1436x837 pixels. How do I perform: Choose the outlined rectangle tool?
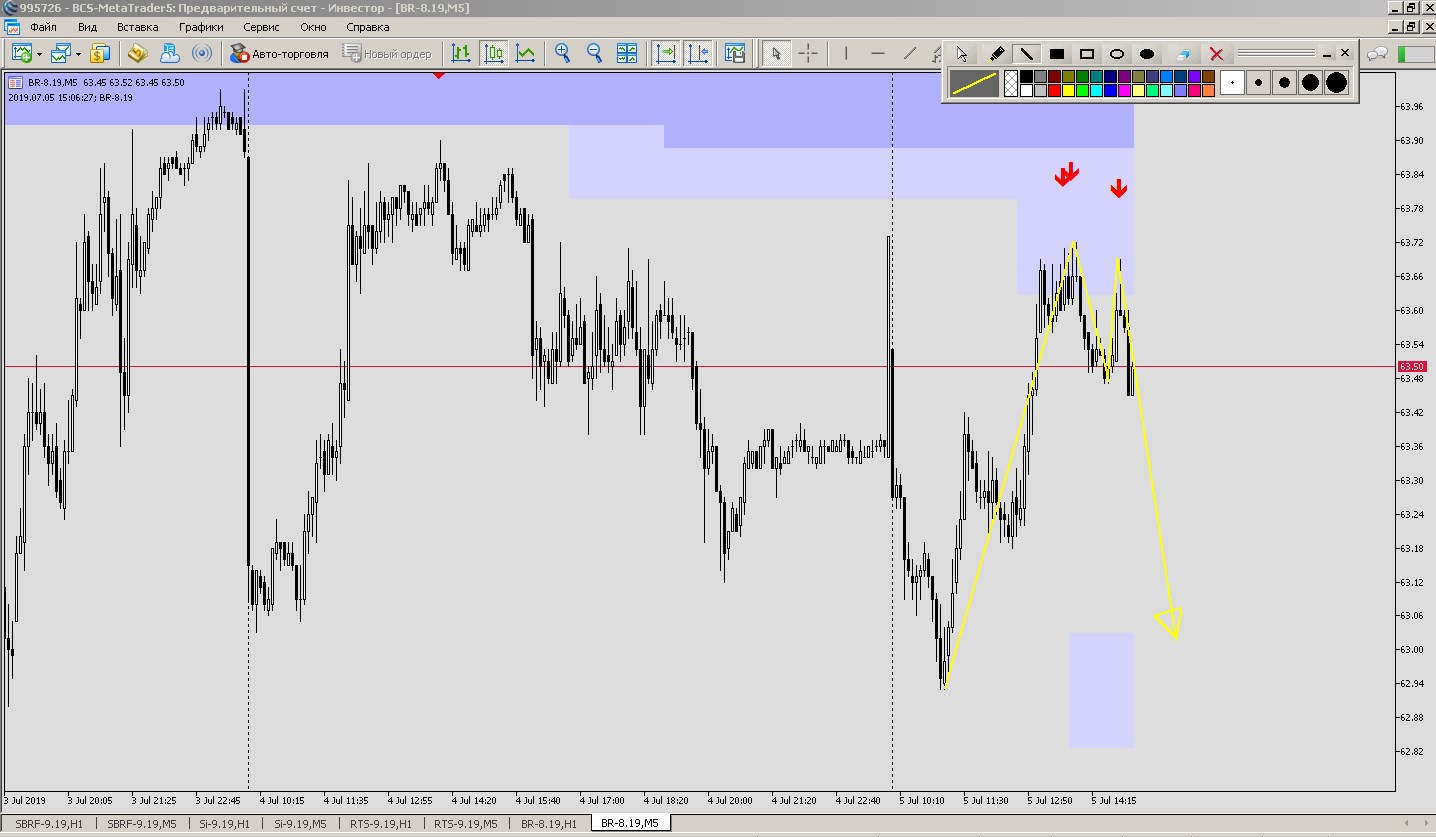[x=1087, y=54]
